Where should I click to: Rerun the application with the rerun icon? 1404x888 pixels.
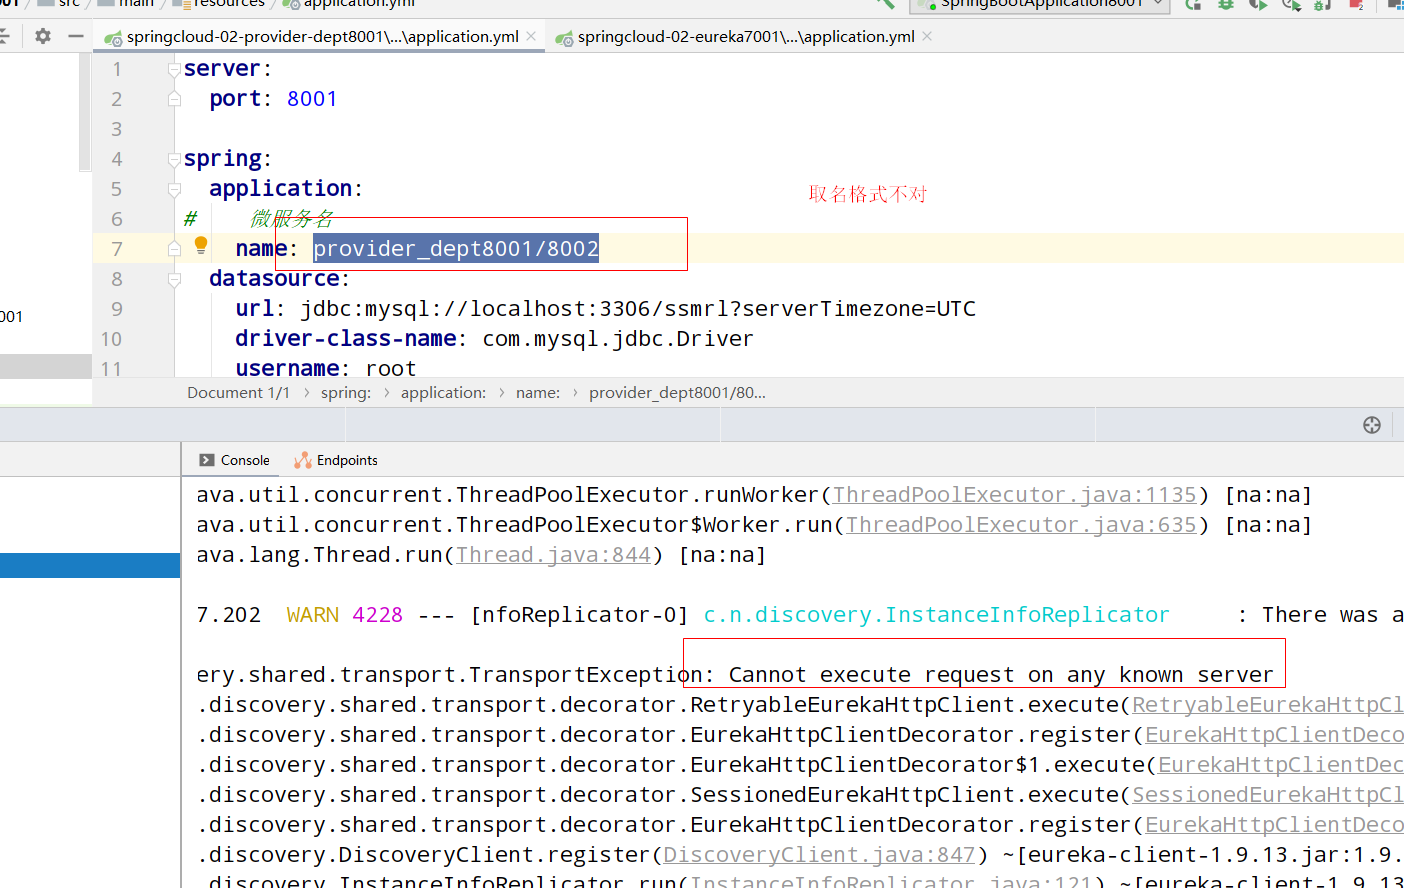point(1194,4)
